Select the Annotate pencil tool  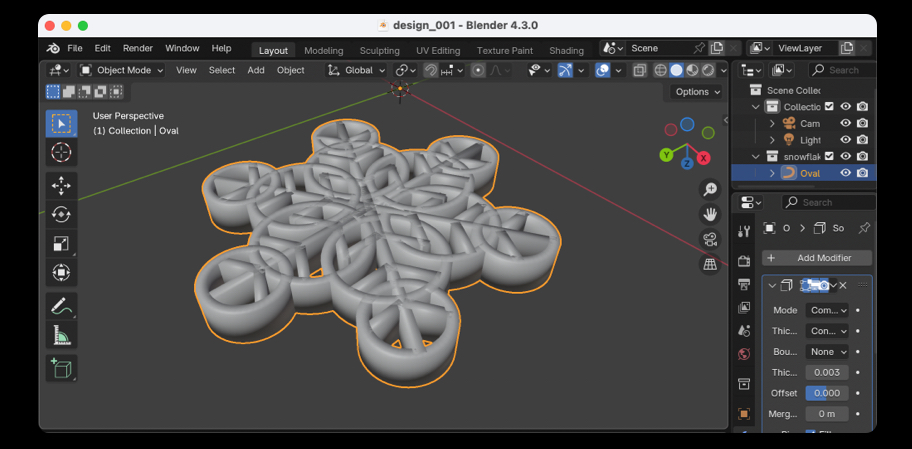61,306
